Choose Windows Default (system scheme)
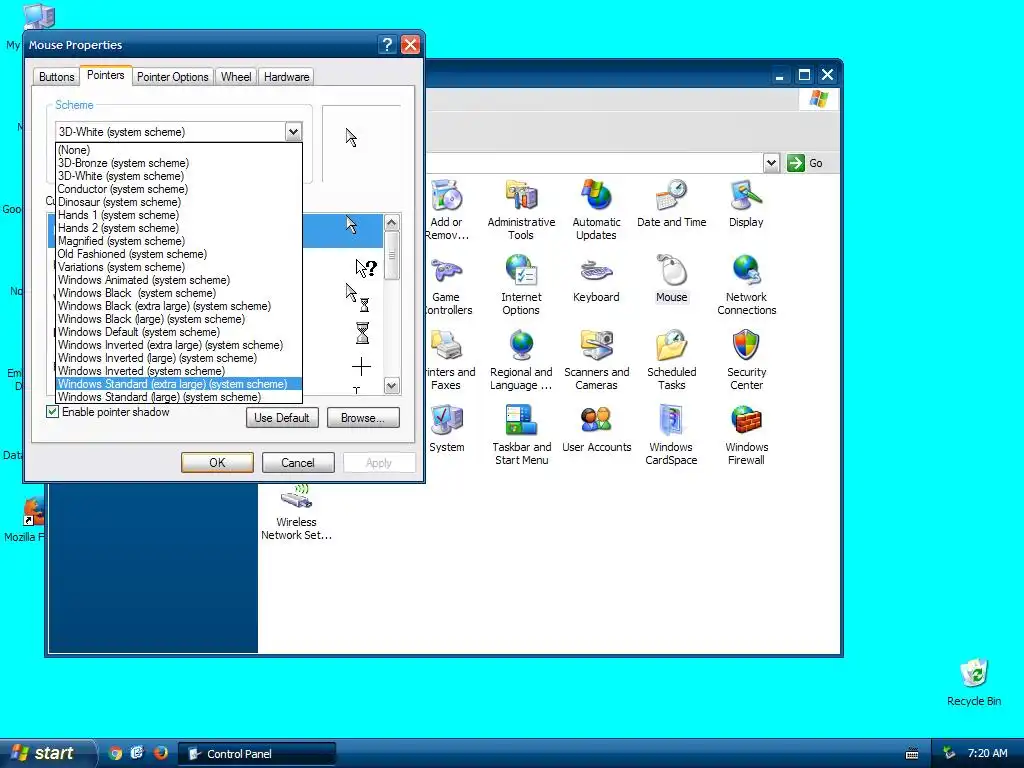This screenshot has width=1024, height=768. [178, 332]
